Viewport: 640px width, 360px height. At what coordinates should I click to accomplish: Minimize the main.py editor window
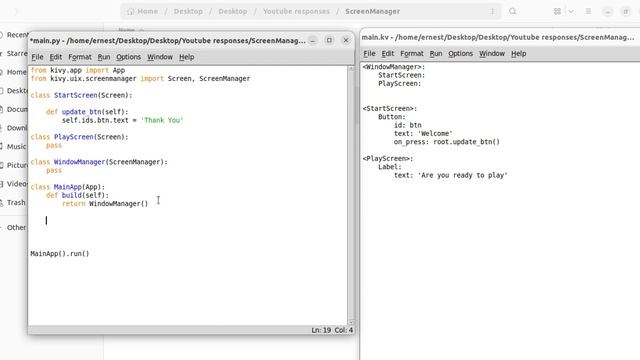pyautogui.click(x=313, y=40)
